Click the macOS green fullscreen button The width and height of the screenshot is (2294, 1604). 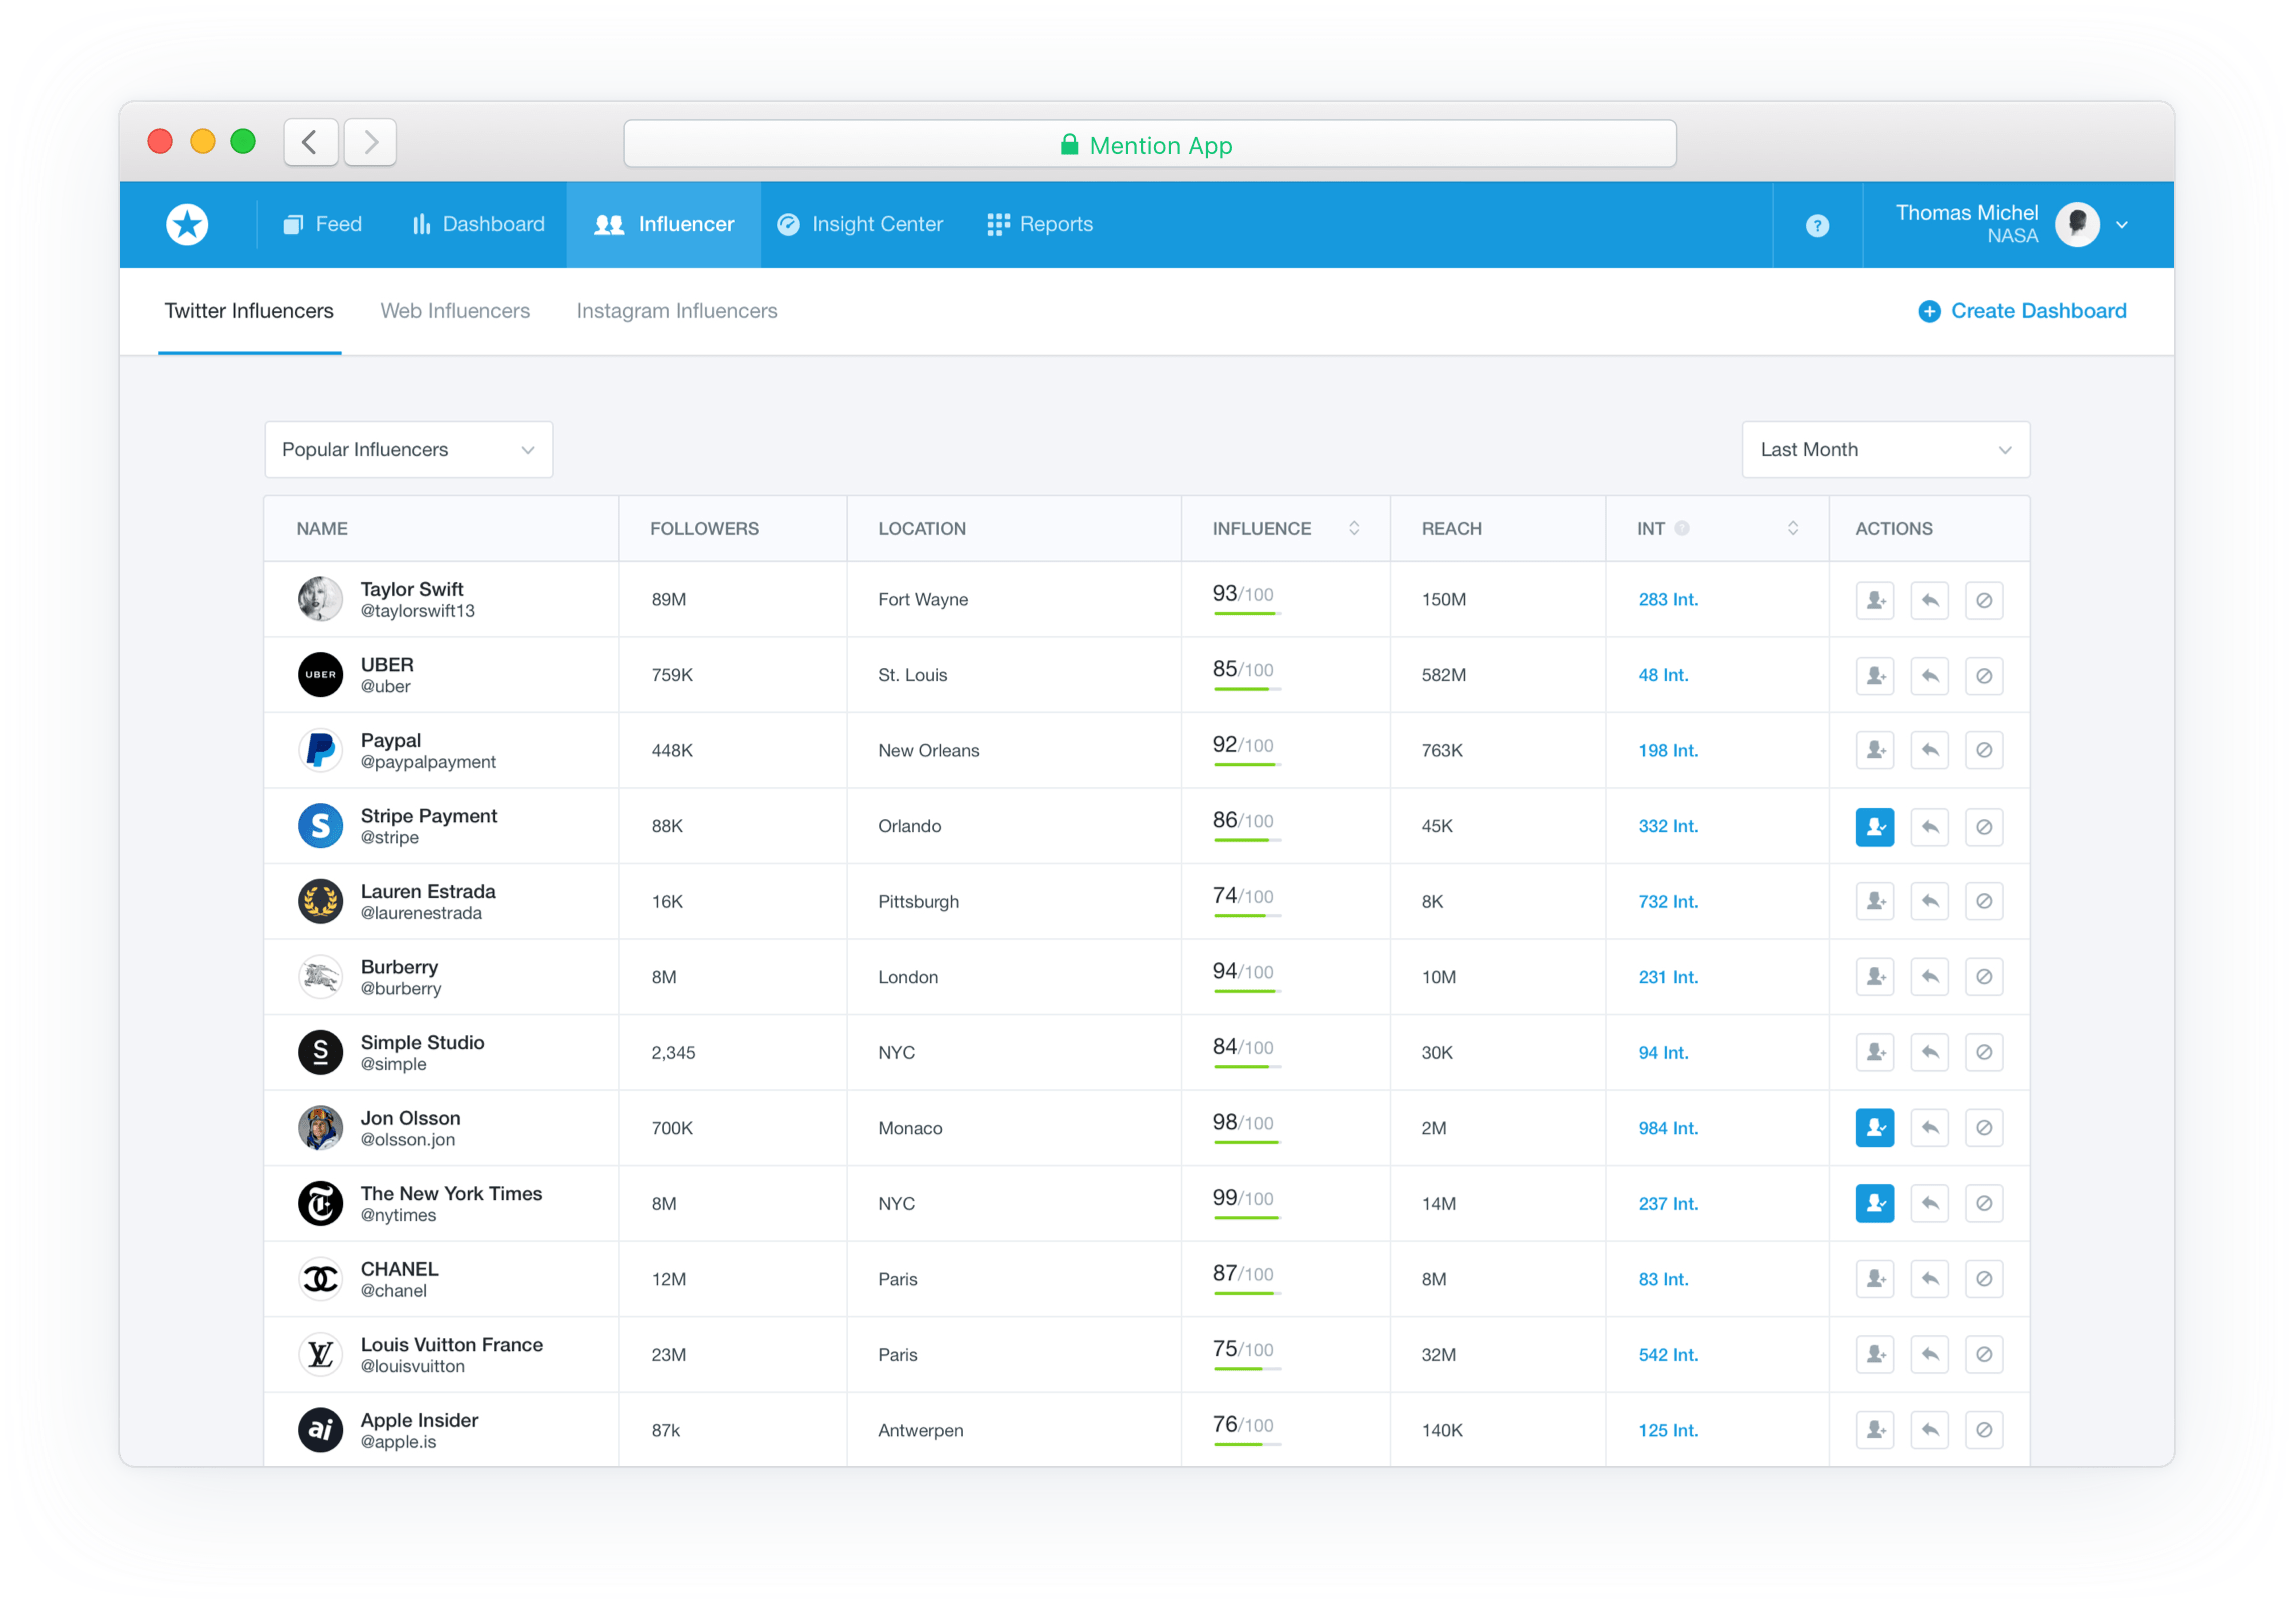(243, 141)
